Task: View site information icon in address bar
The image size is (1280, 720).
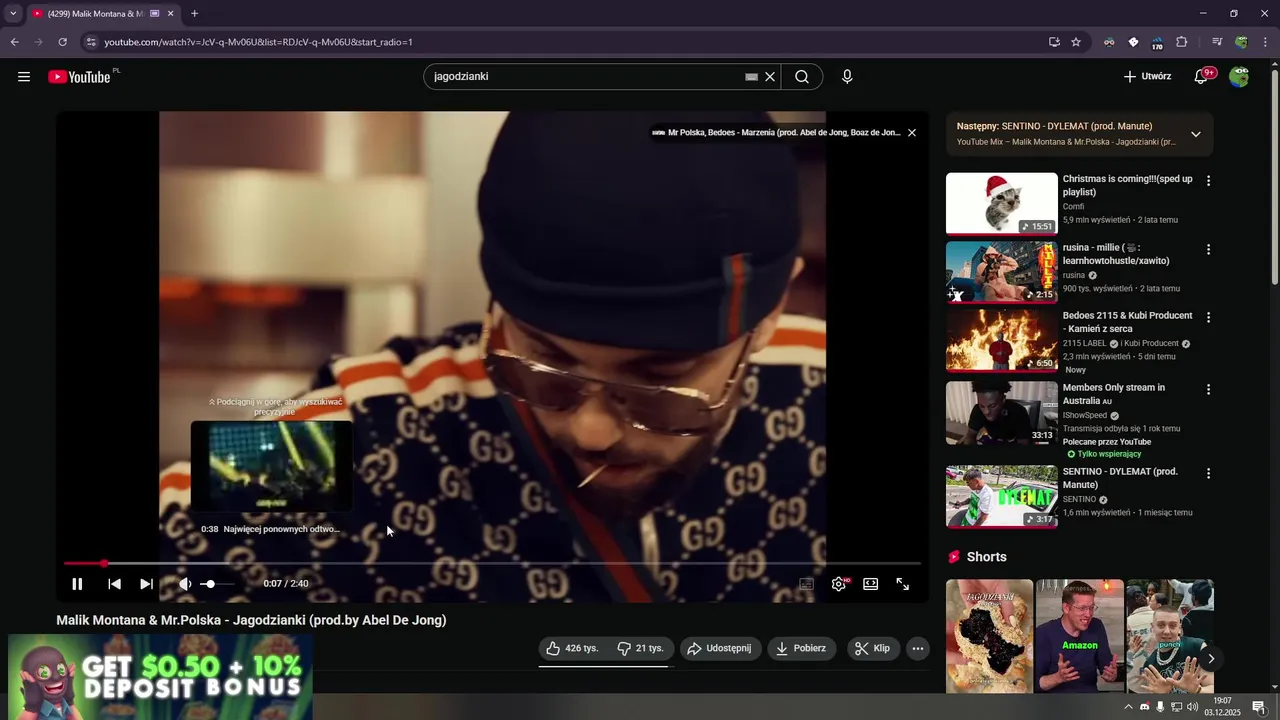Action: [x=91, y=42]
